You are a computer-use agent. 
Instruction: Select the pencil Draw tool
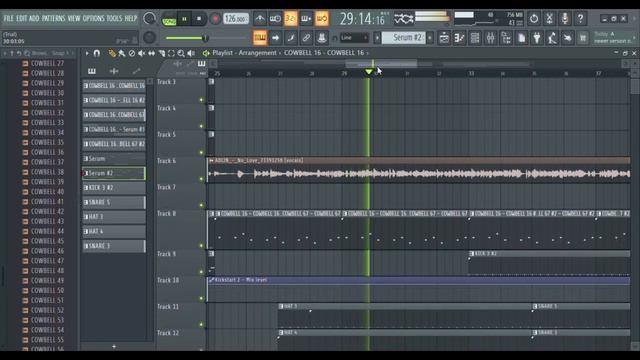[x=112, y=53]
